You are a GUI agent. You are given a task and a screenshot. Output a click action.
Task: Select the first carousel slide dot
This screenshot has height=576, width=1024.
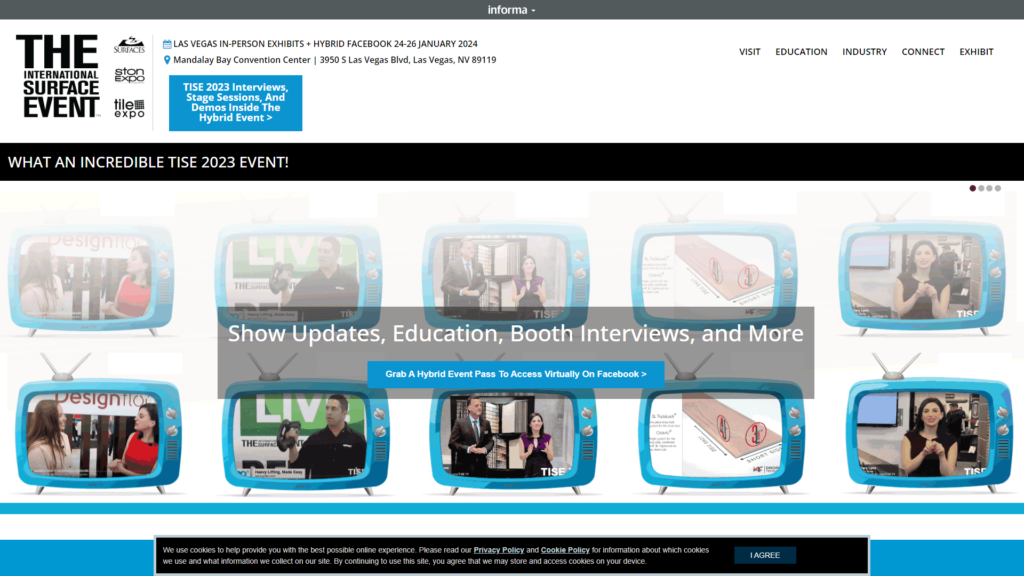(973, 188)
